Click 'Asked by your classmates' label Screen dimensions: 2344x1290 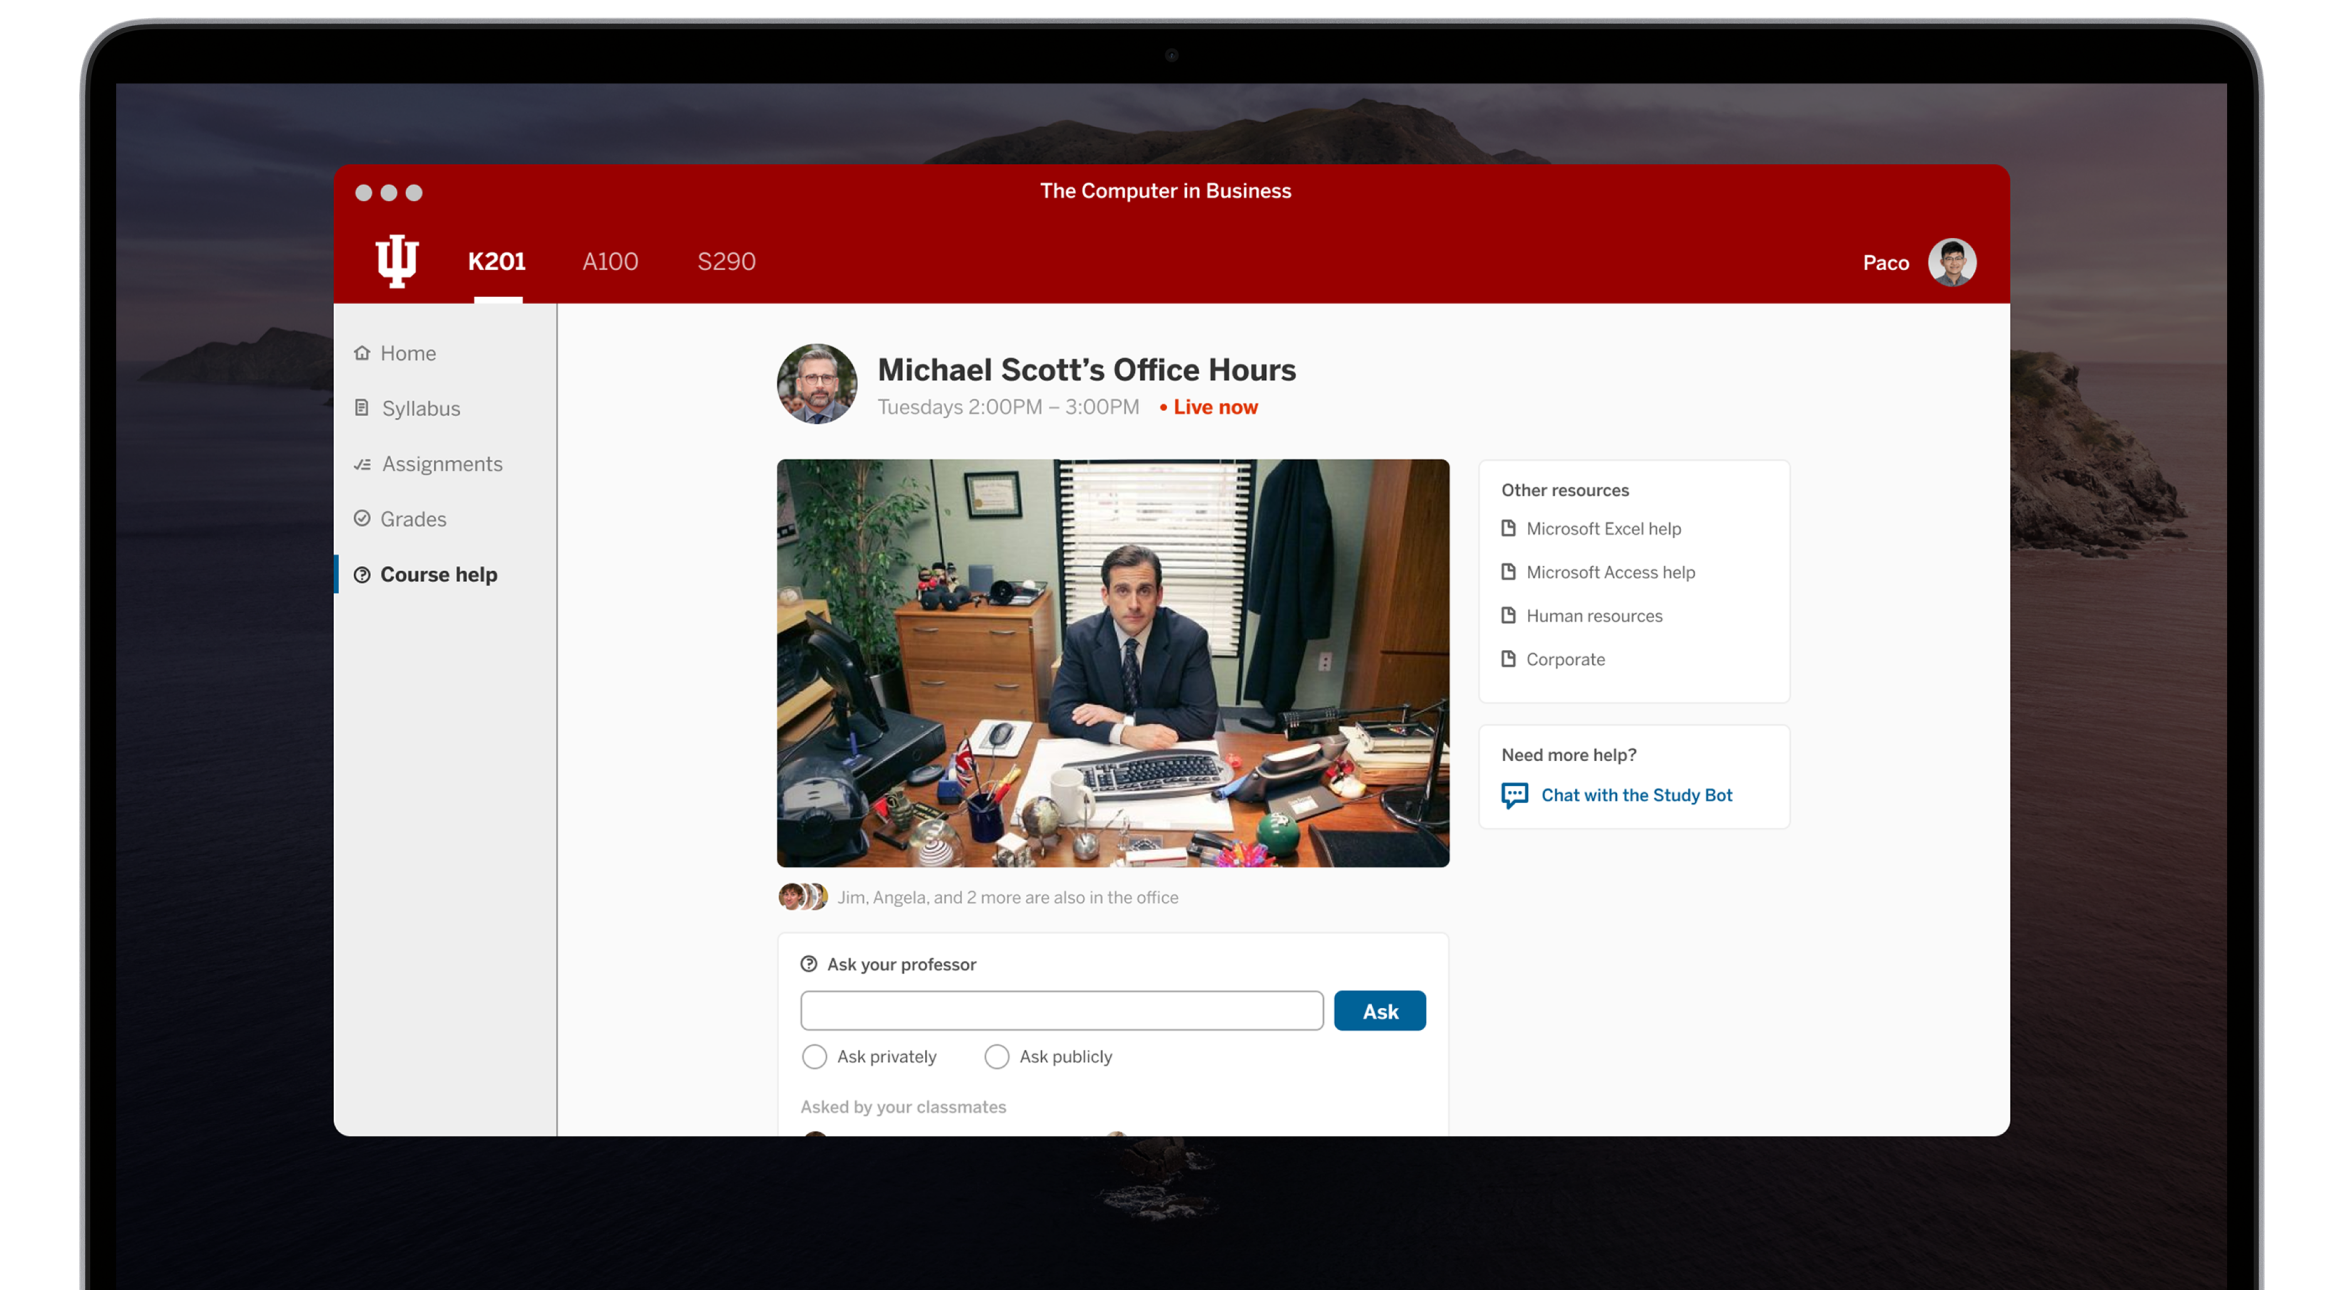903,1107
